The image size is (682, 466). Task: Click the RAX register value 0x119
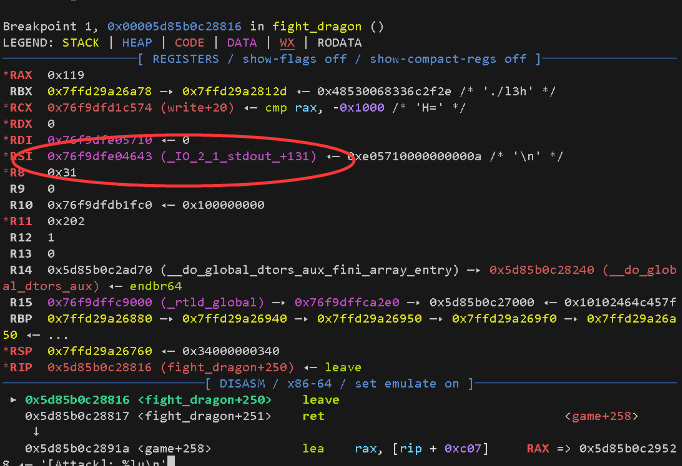click(x=66, y=75)
